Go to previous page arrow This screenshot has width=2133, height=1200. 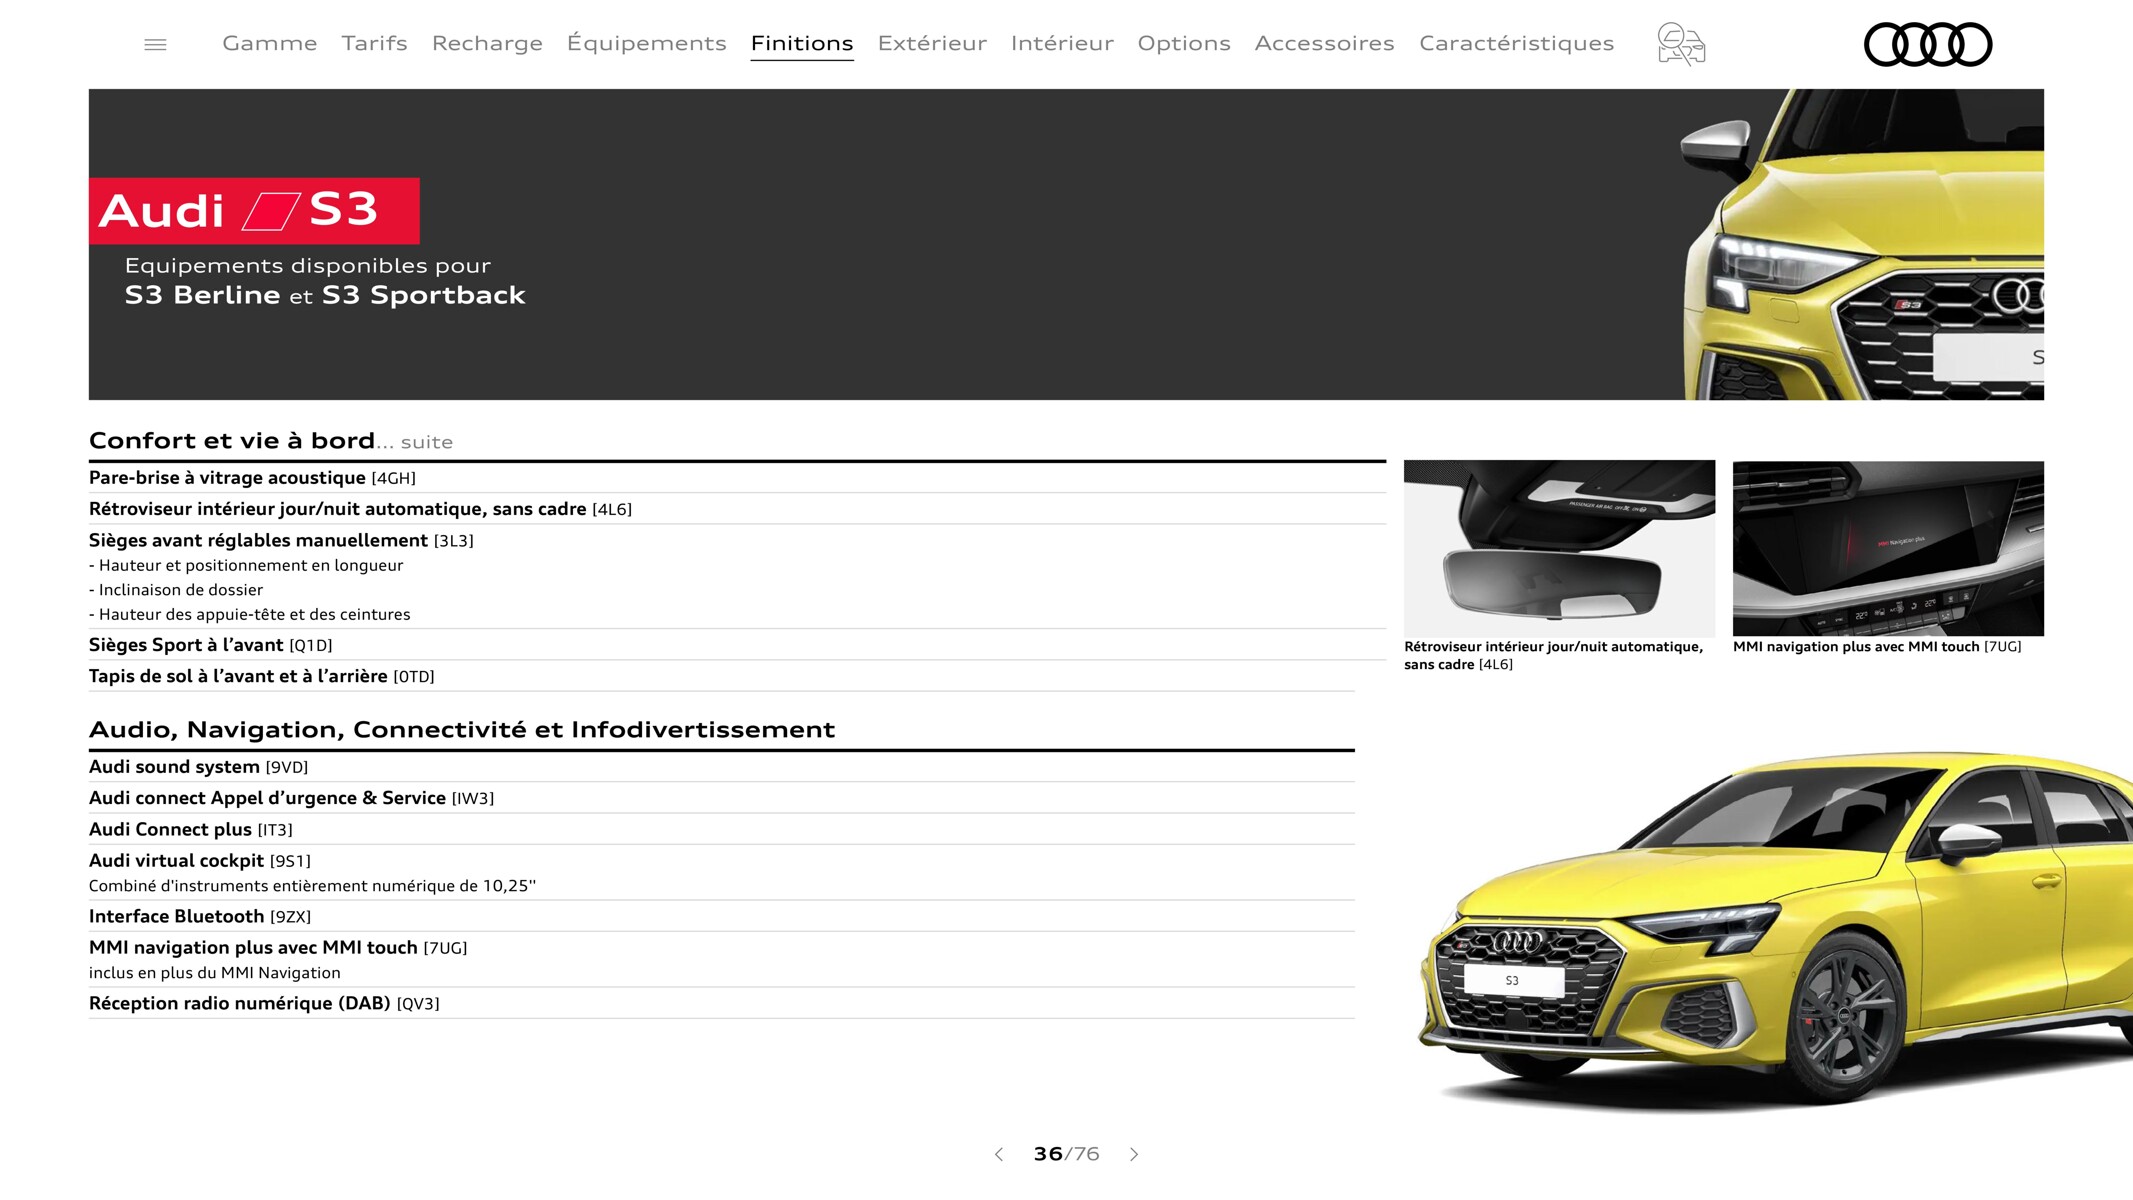coord(998,1154)
